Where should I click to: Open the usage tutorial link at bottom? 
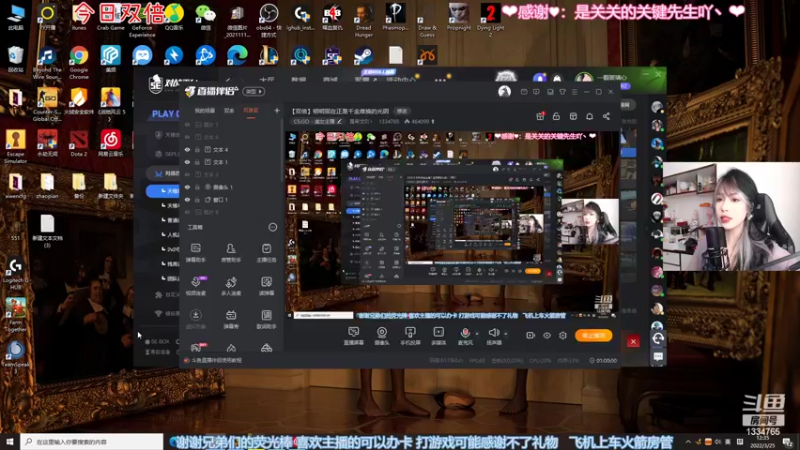pyautogui.click(x=217, y=360)
